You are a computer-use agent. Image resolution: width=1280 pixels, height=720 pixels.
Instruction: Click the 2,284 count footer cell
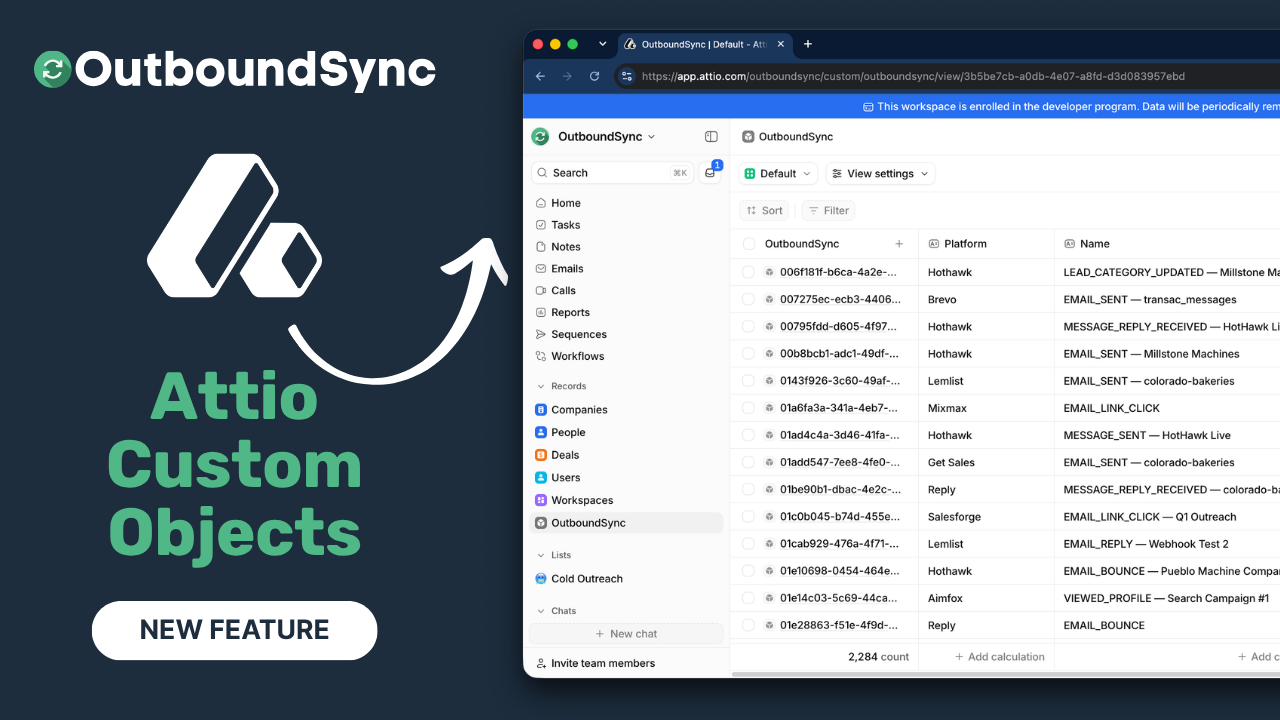tap(879, 657)
